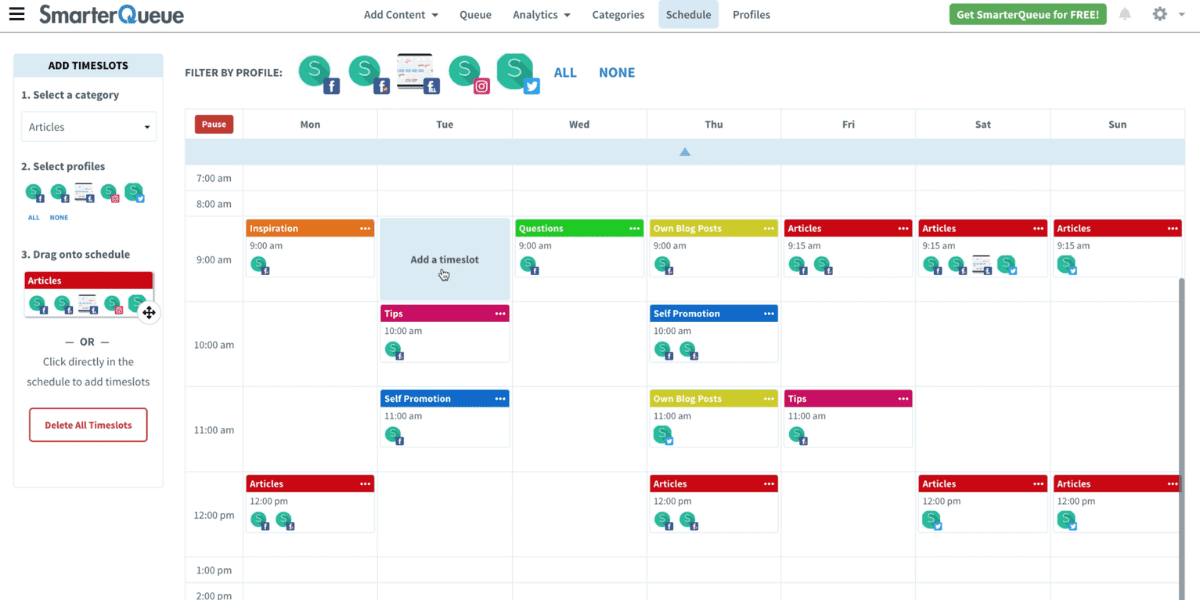This screenshot has height=600, width=1200.
Task: Toggle Twitter profile in Select profiles sidebar
Action: point(134,193)
